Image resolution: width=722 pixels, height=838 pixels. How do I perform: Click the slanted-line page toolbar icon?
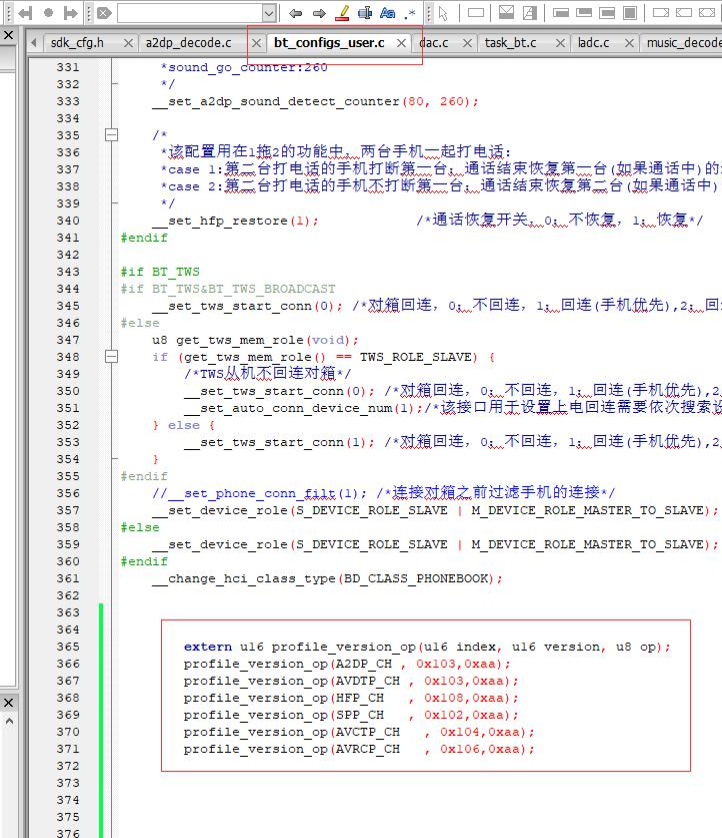(x=529, y=12)
